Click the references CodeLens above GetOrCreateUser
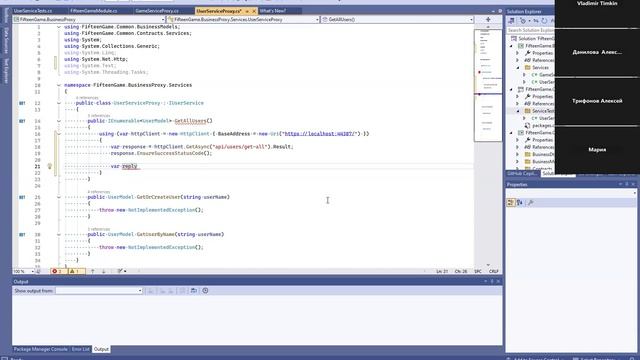Screen dimensions: 640x360 pos(99,192)
